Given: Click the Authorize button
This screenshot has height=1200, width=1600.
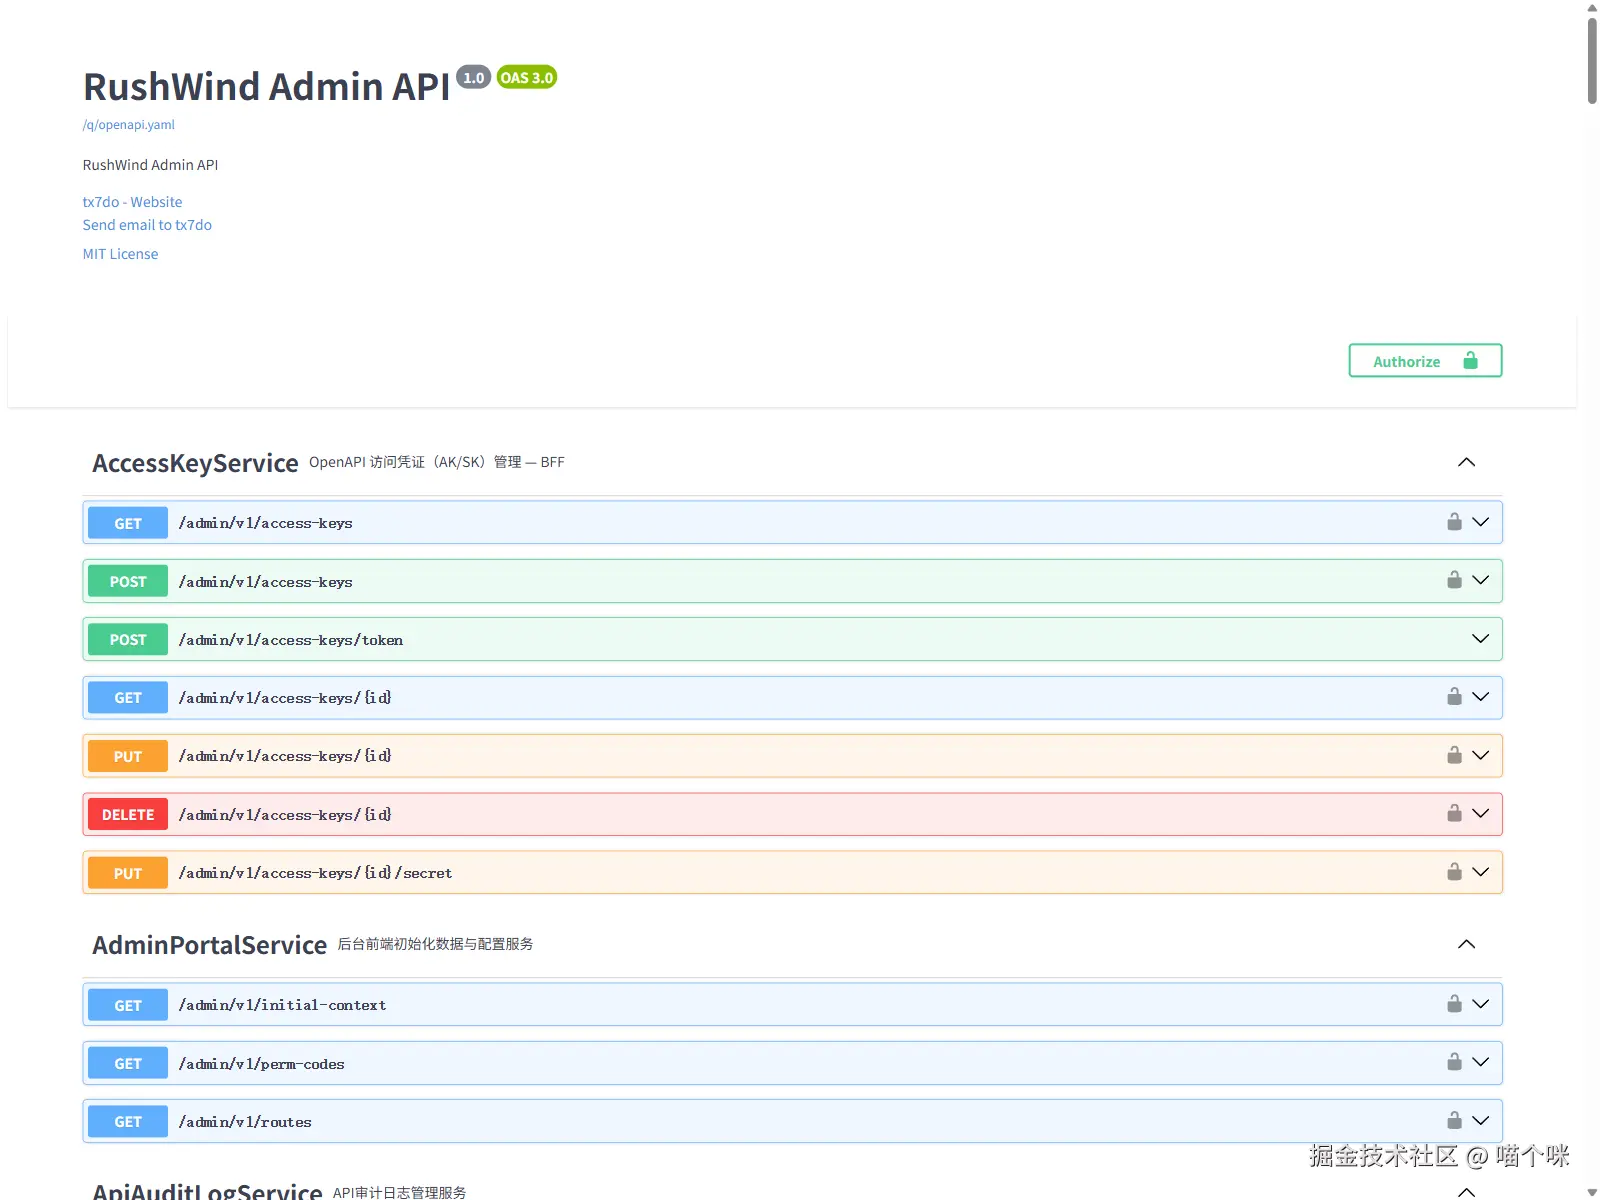Looking at the screenshot, I should [1425, 361].
